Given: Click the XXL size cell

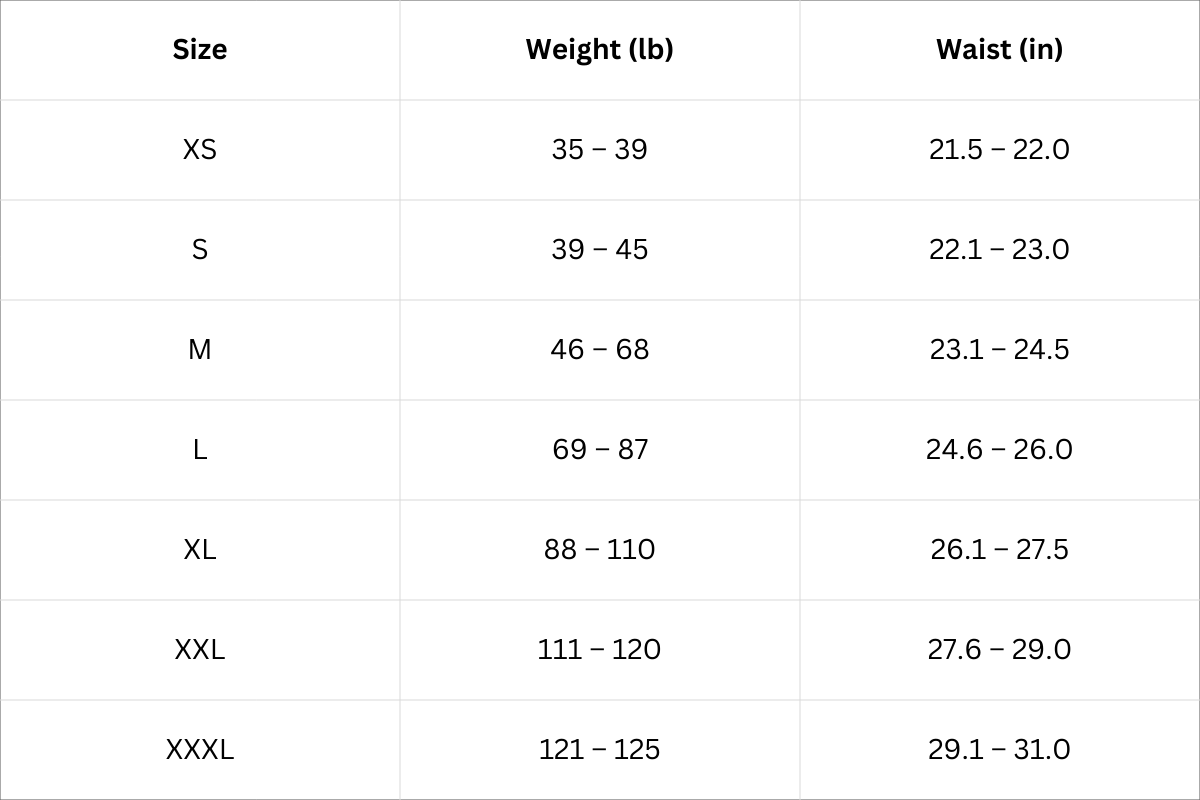Looking at the screenshot, I should pos(200,649).
